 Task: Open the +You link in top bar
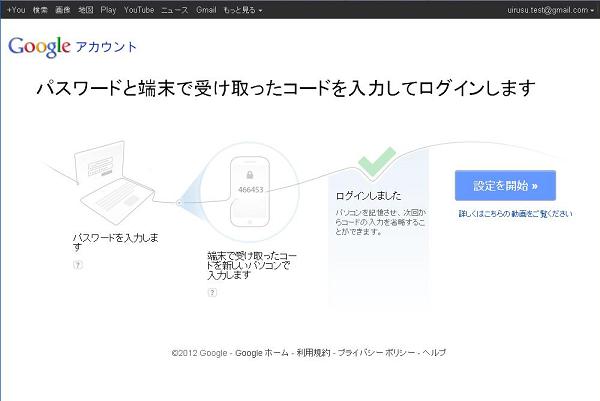(16, 10)
